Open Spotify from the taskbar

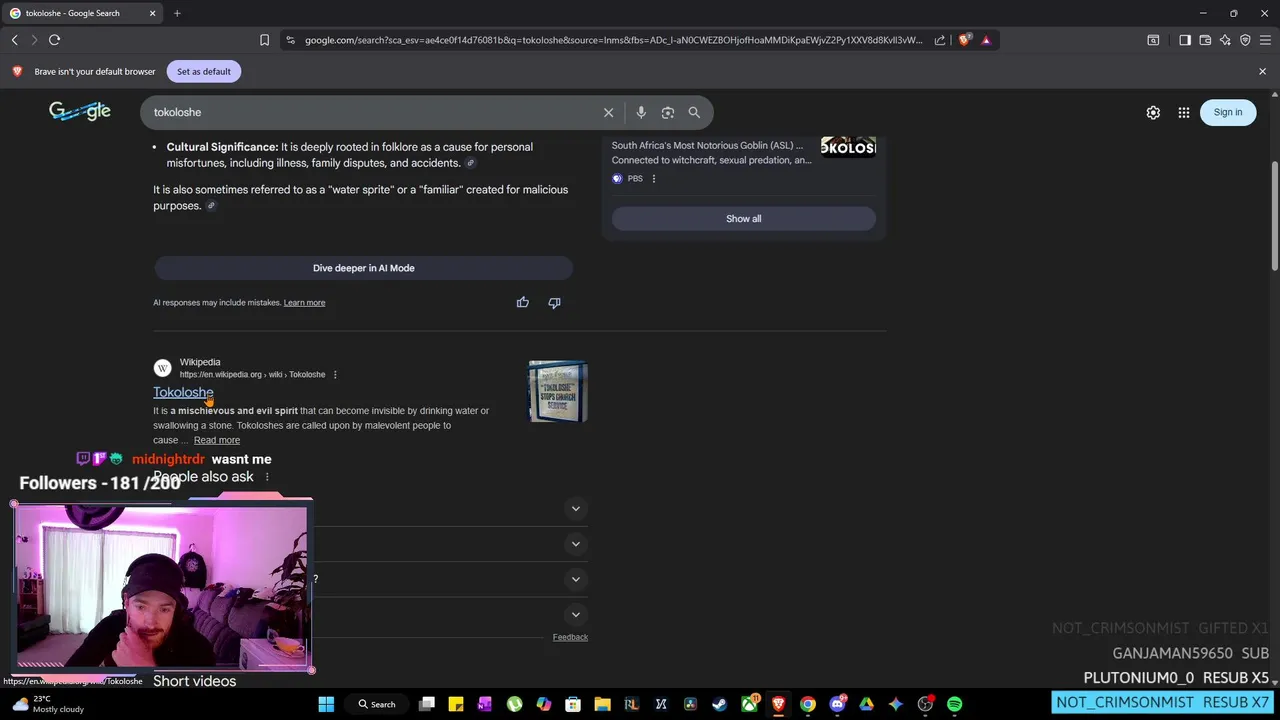(955, 704)
